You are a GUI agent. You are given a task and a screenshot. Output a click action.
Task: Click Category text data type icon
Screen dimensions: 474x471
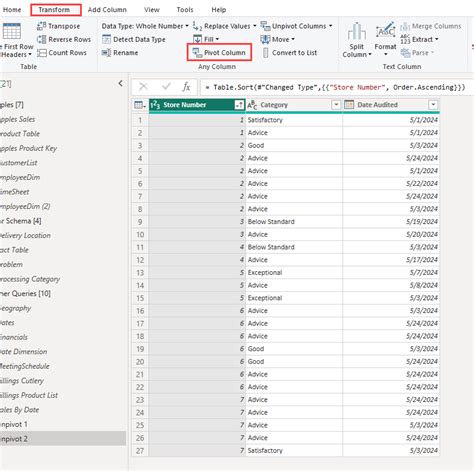coord(252,105)
